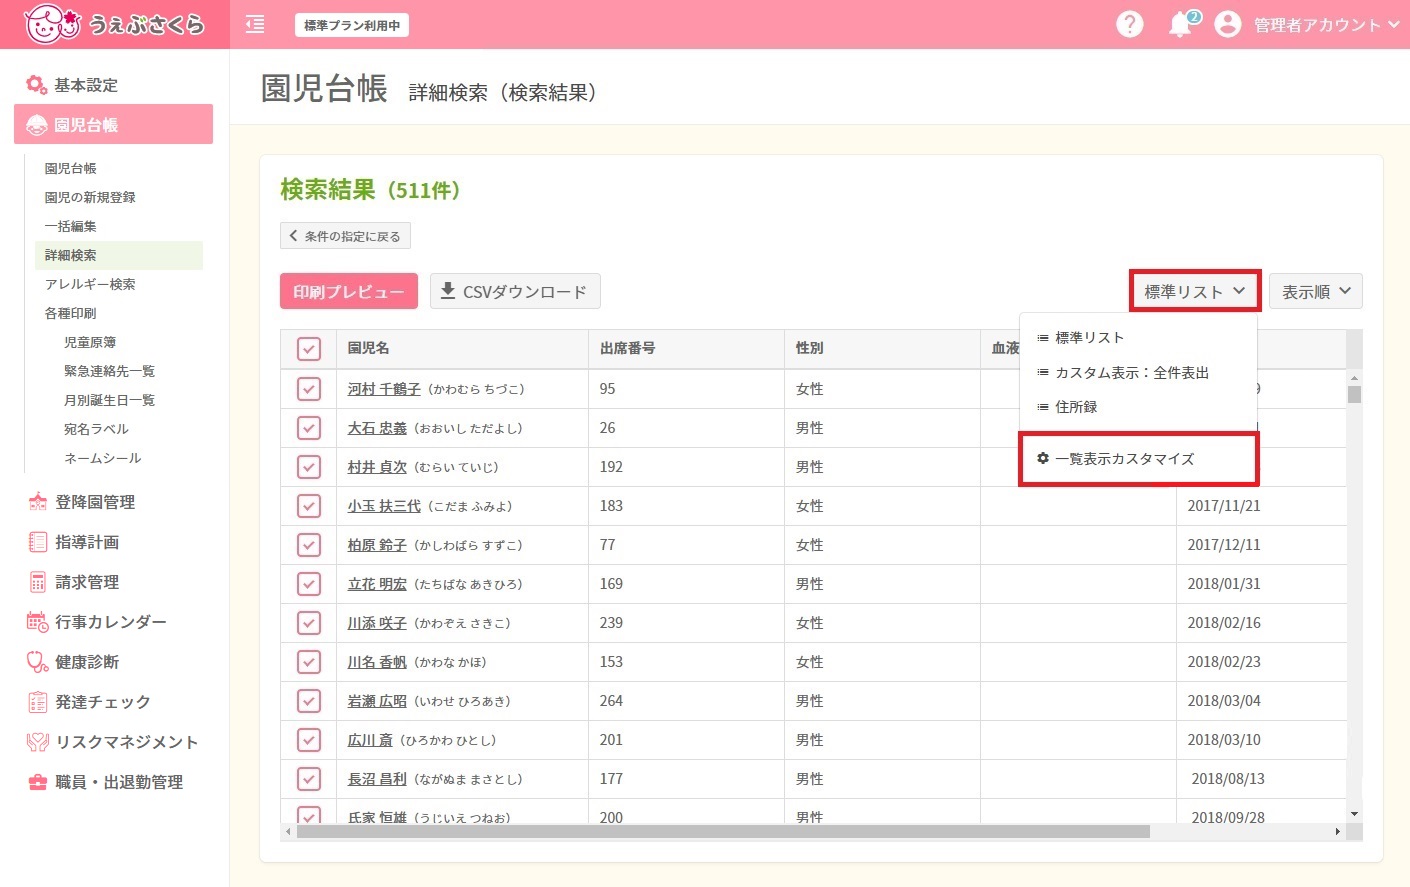The width and height of the screenshot is (1410, 887).
Task: Toggle the select-all checkbox in the header
Action: pyautogui.click(x=309, y=349)
